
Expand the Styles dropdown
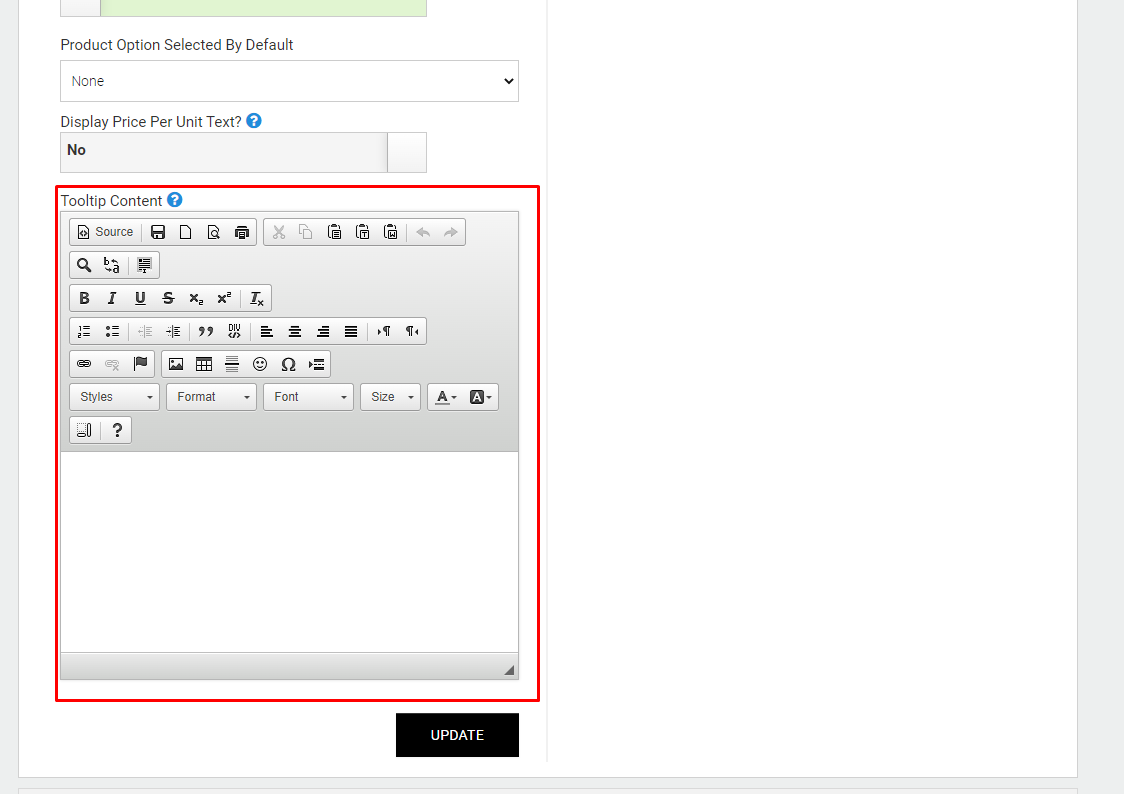point(115,397)
